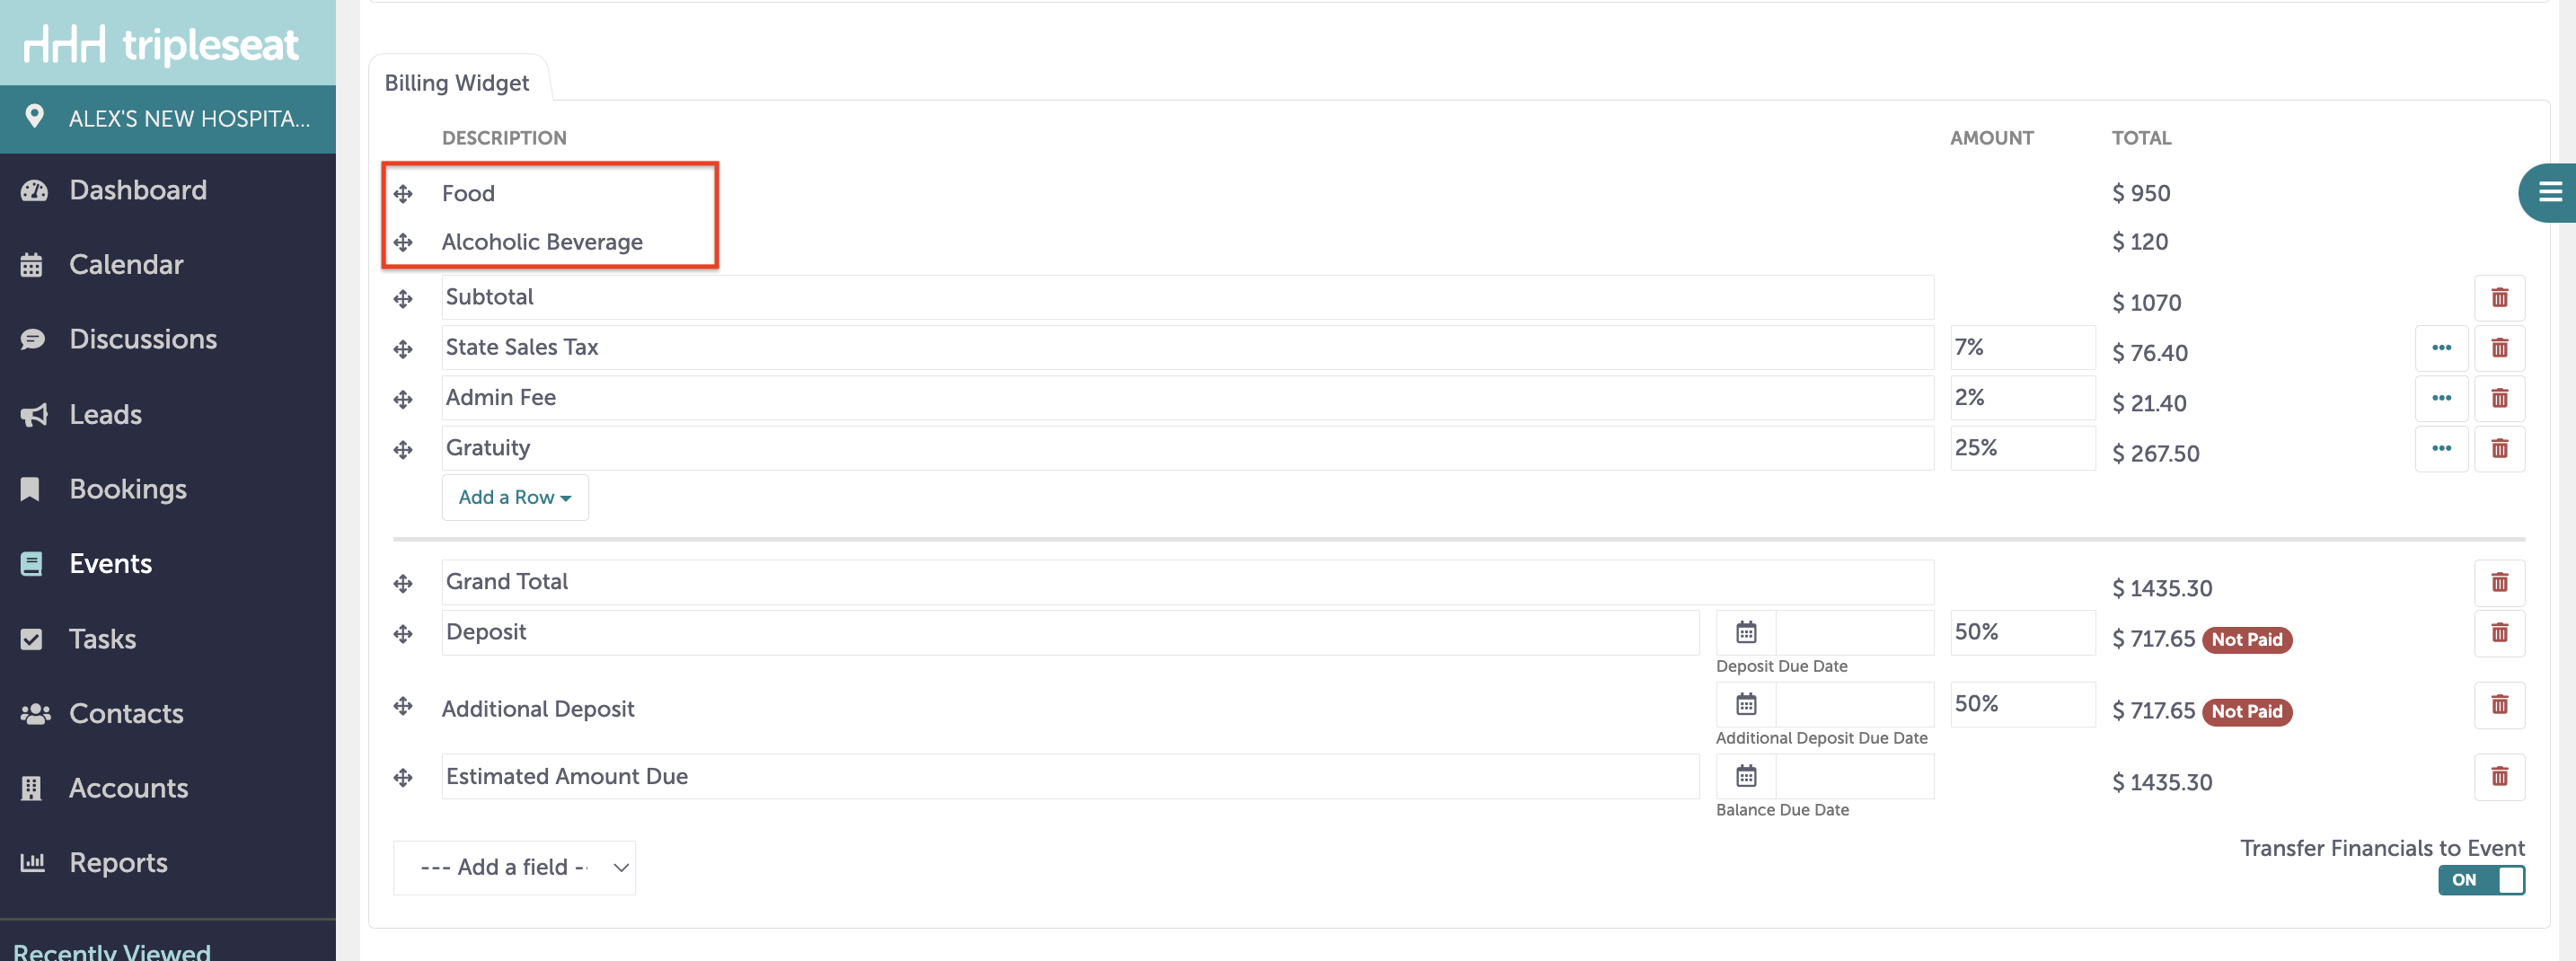Select the Billing Widget tab
Viewport: 2576px width, 961px height.
point(457,82)
